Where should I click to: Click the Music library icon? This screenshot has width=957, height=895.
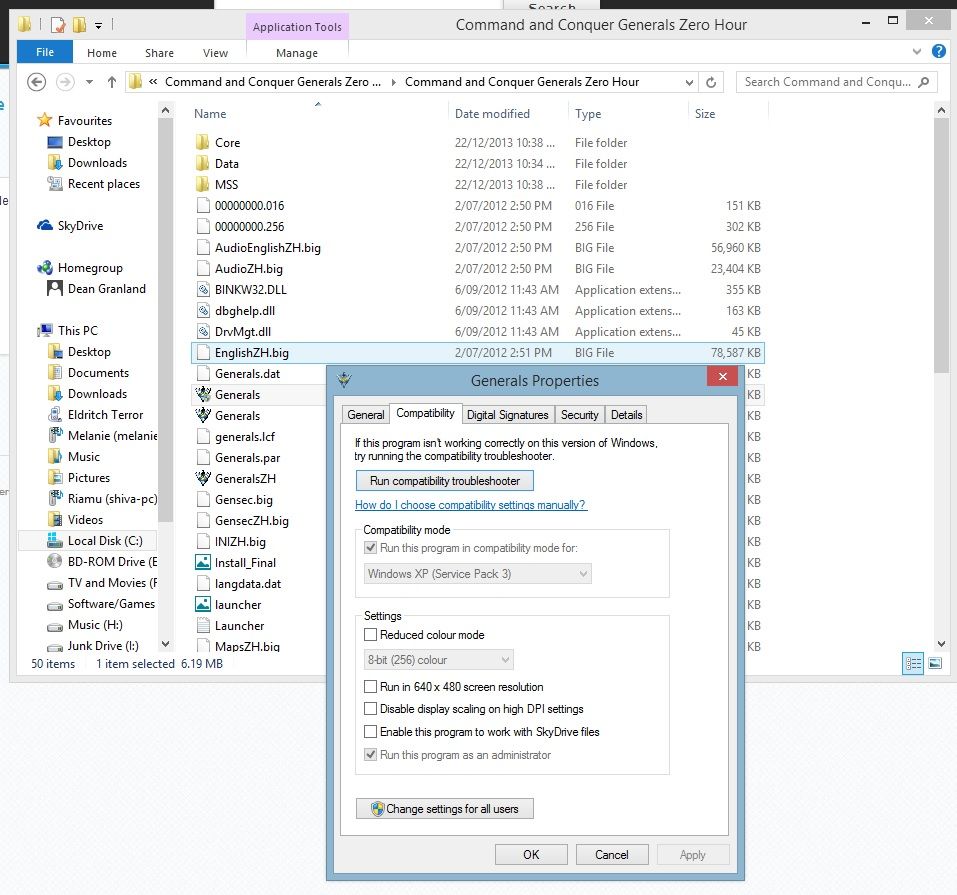coord(55,457)
